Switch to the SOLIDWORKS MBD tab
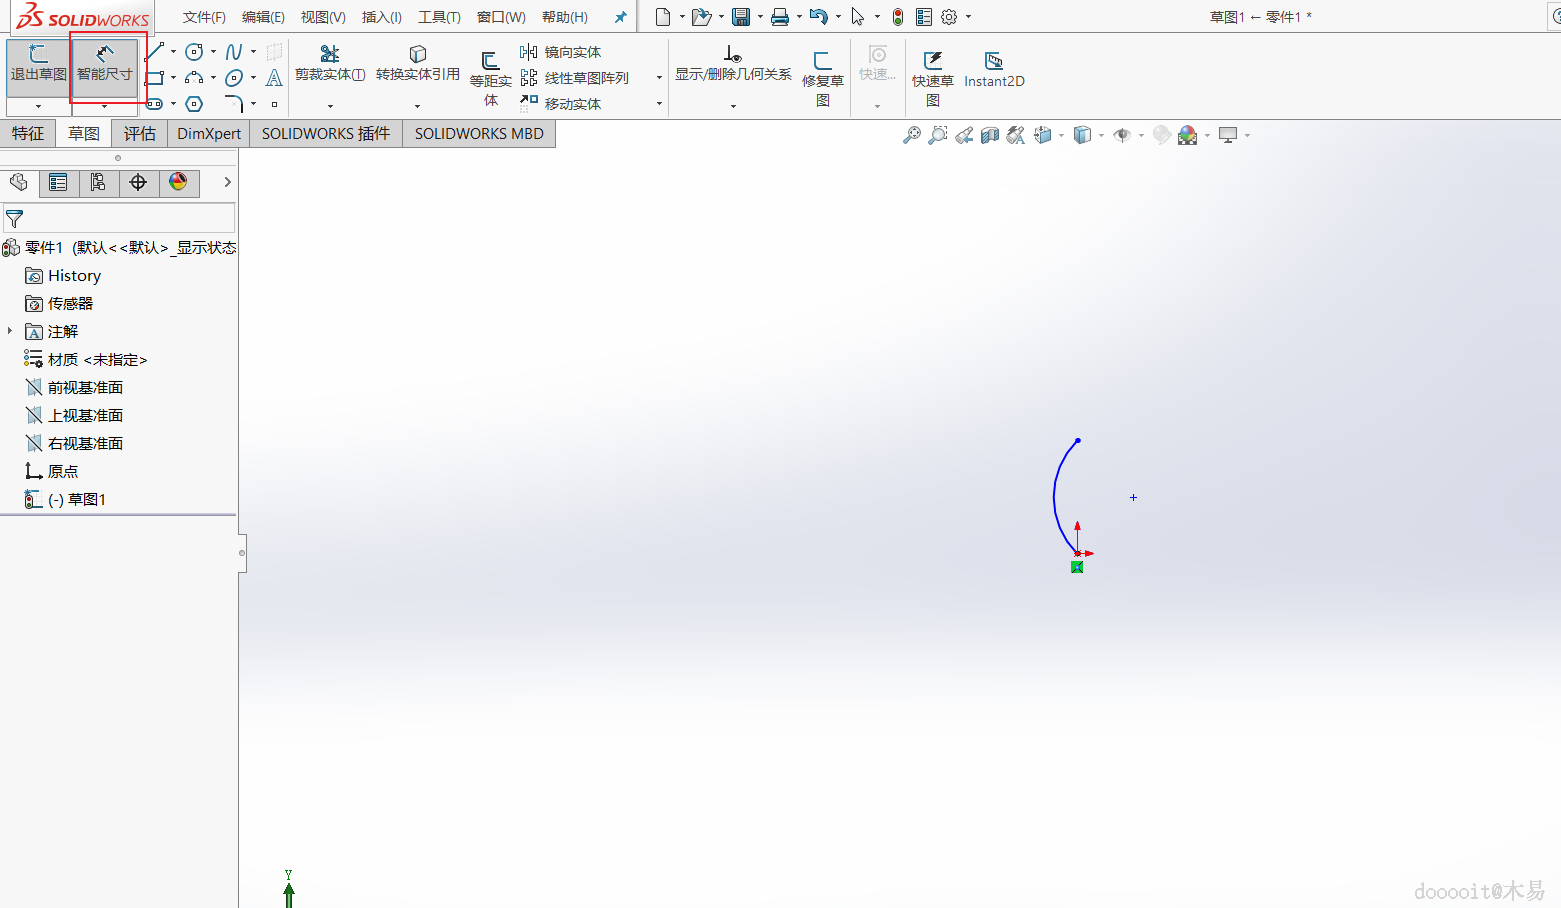 point(479,134)
